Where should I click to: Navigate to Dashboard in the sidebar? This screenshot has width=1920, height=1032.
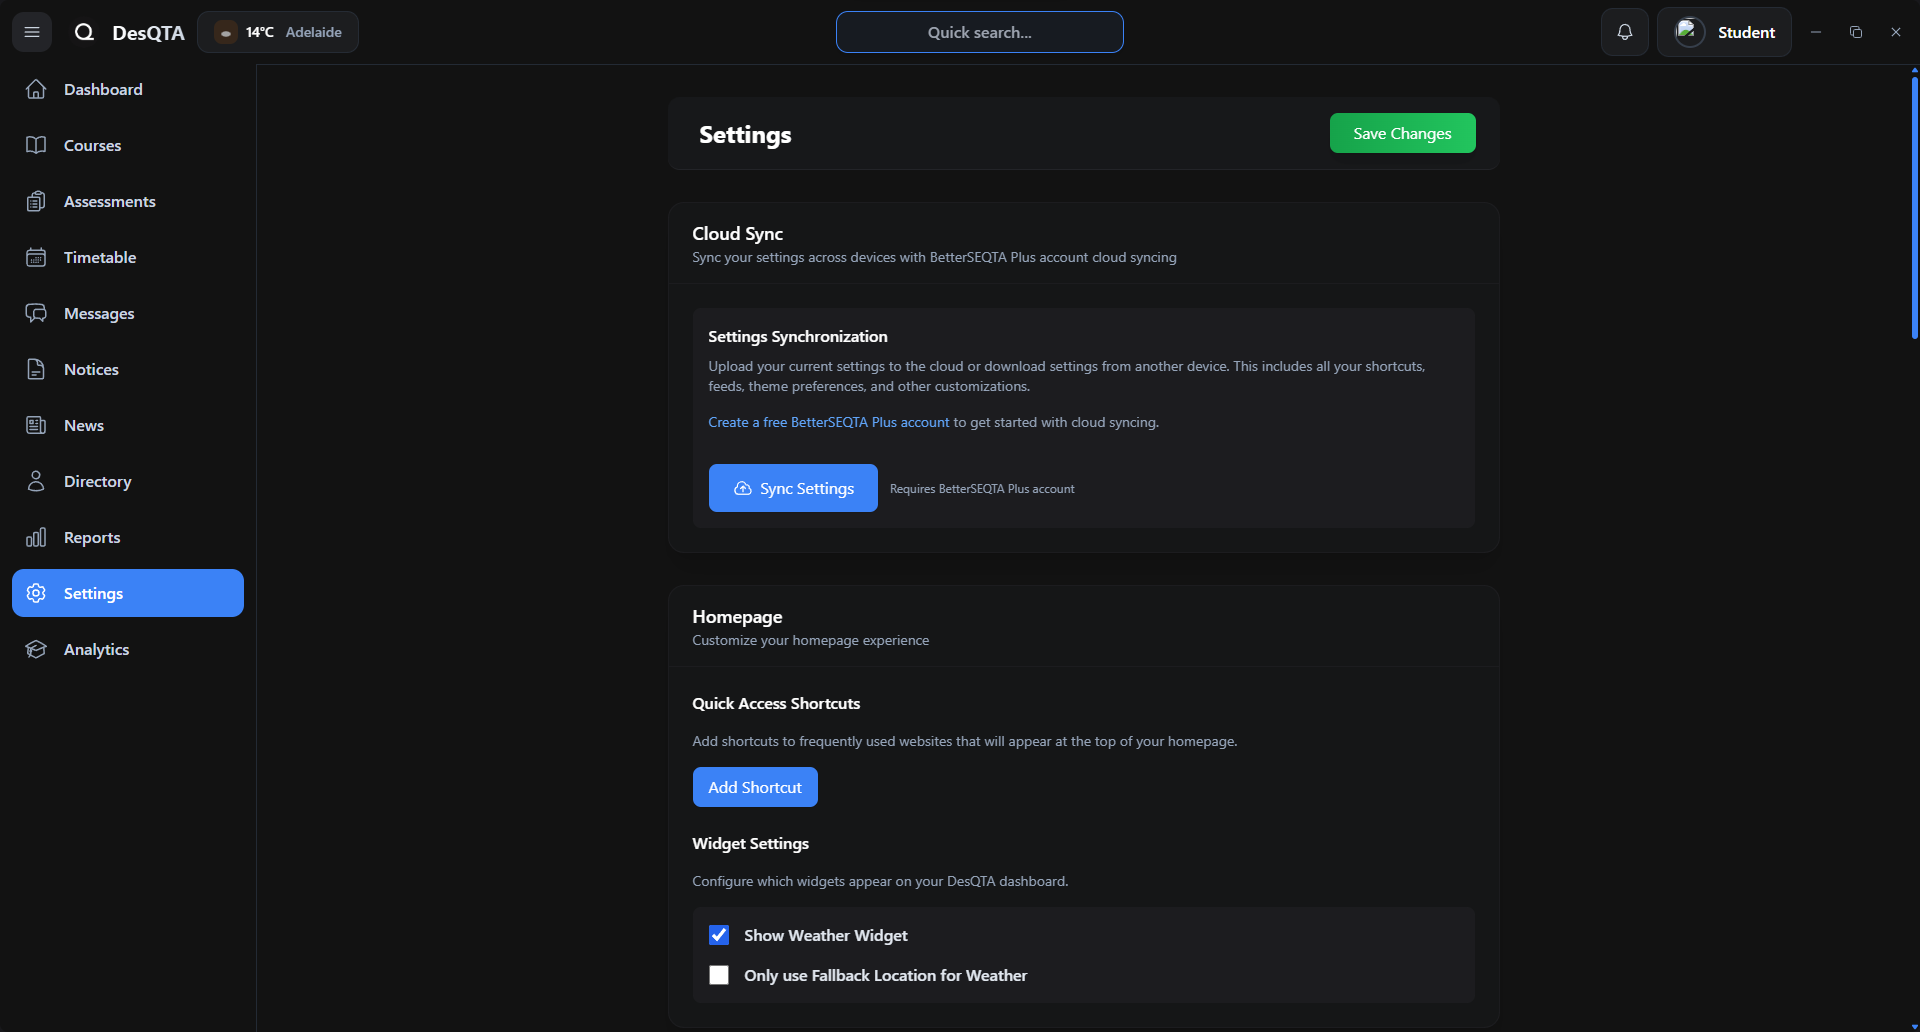point(36,89)
